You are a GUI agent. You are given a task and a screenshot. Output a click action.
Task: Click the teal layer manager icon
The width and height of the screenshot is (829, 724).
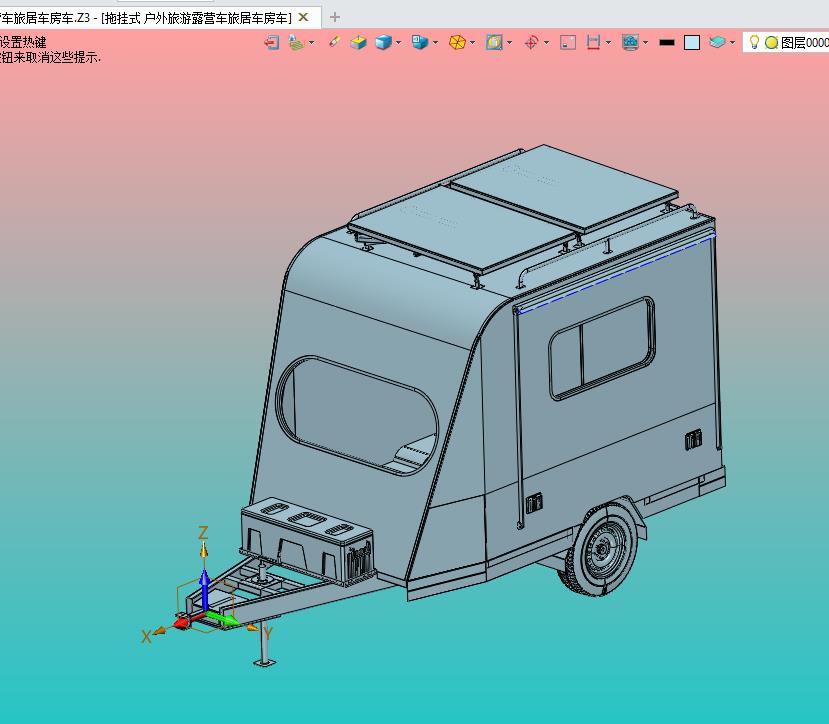click(717, 43)
